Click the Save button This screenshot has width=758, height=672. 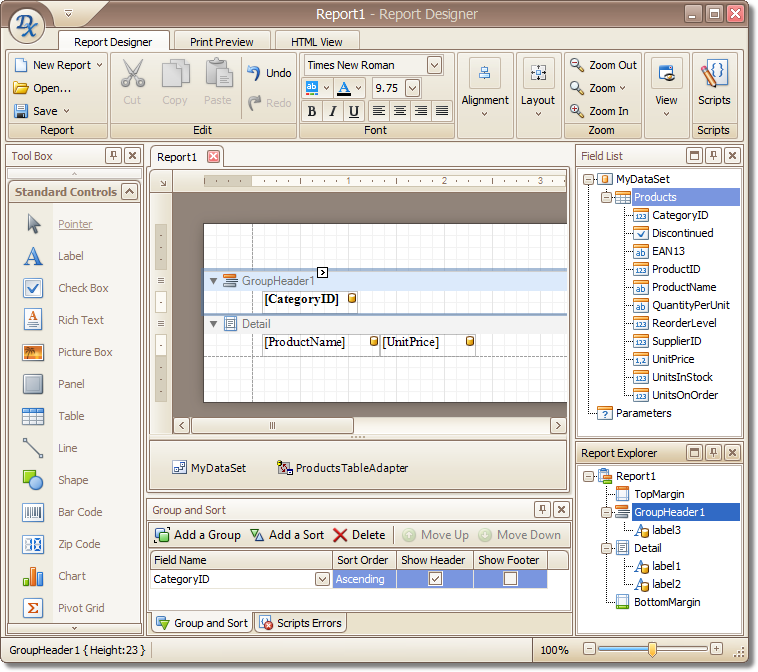36,111
